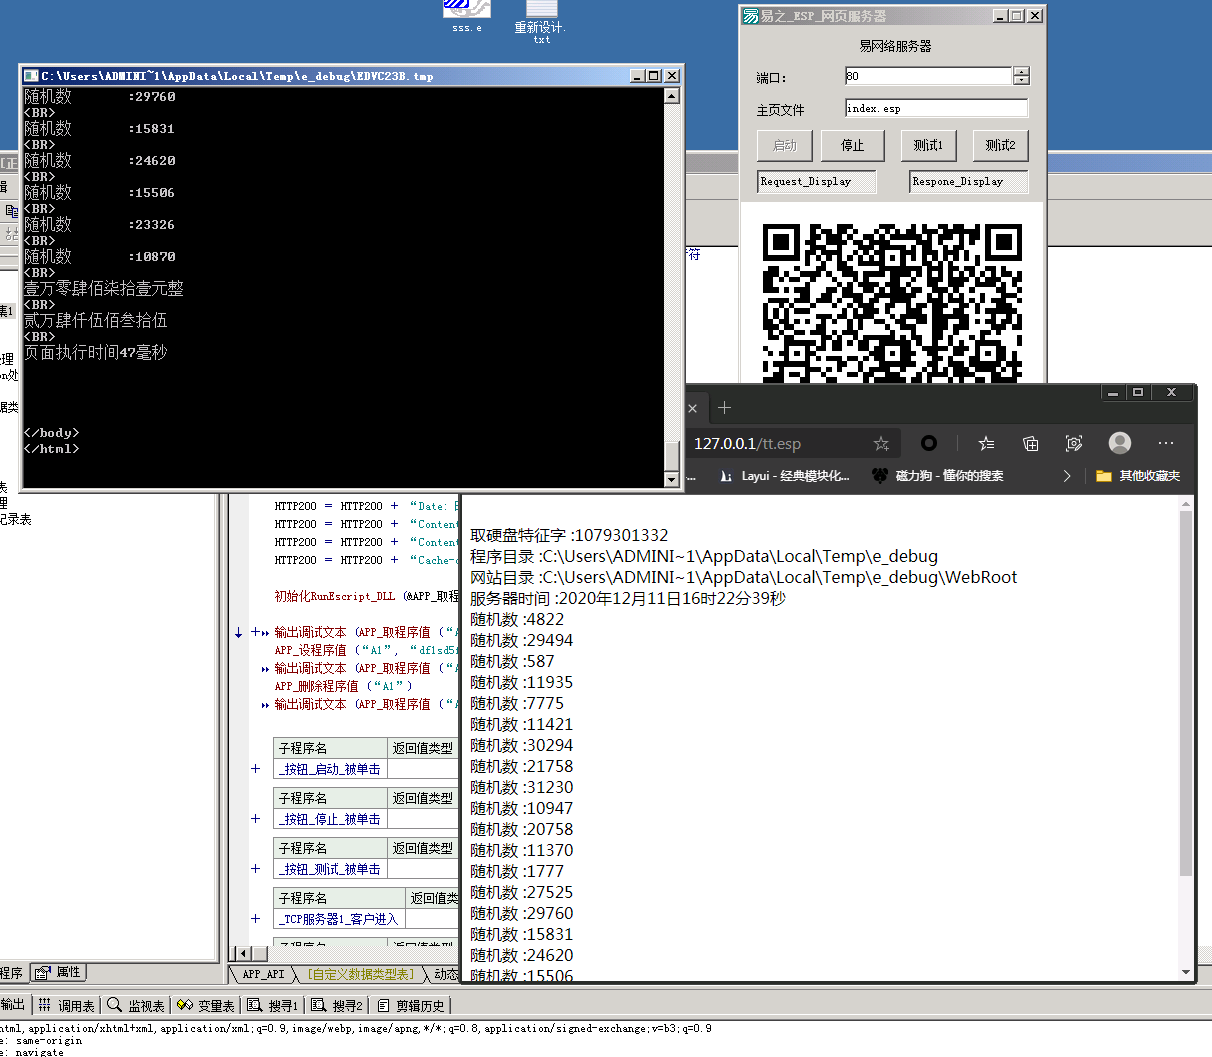The height and width of the screenshot is (1057, 1212).
Task: Click the console window title bar icon
Action: pos(31,75)
